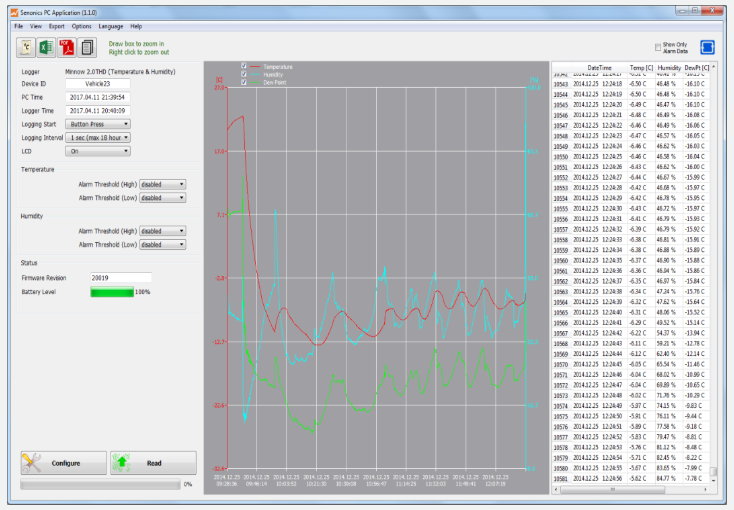Image resolution: width=734 pixels, height=510 pixels.
Task: Open the Logging Interval dropdown
Action: click(98, 138)
